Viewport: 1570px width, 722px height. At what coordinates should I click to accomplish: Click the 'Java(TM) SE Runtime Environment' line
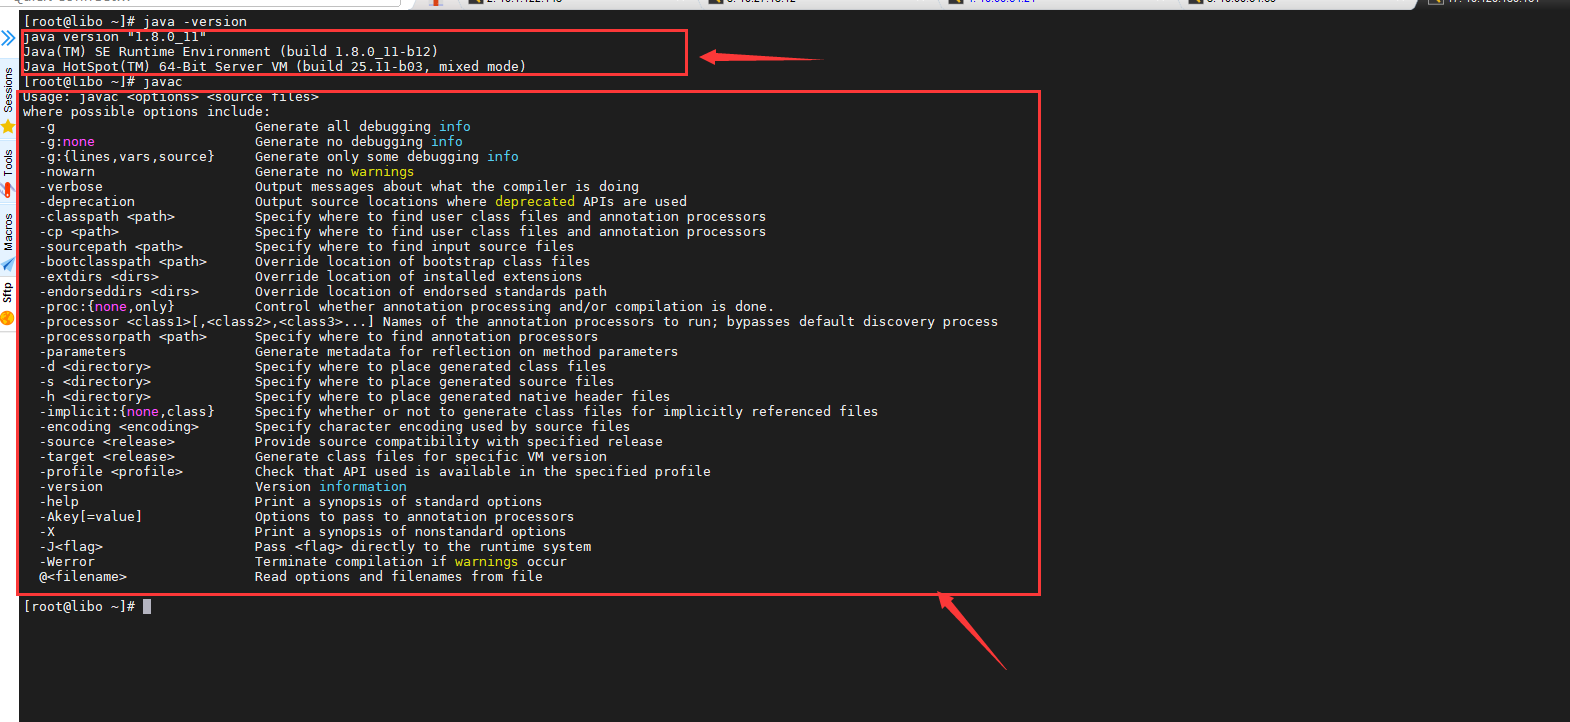click(231, 52)
